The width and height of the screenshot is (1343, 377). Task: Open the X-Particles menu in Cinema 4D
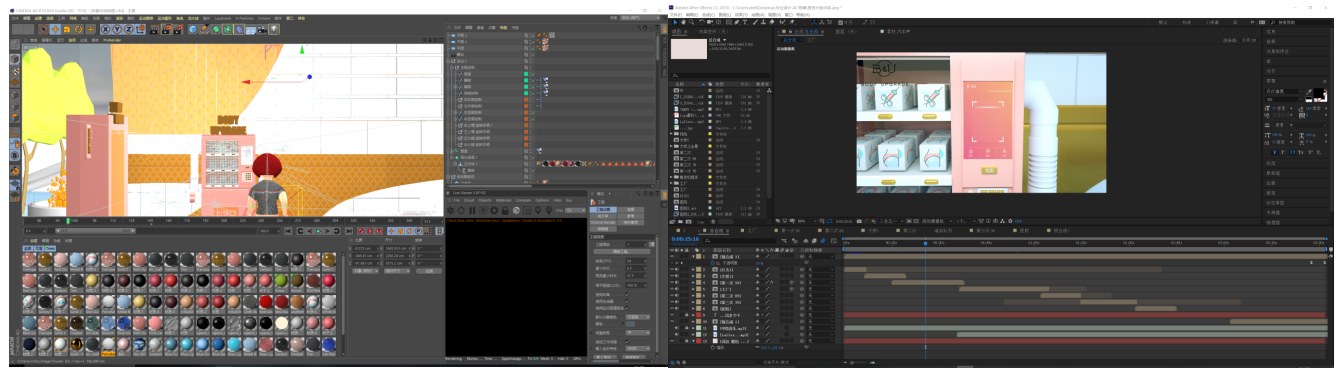coord(244,18)
